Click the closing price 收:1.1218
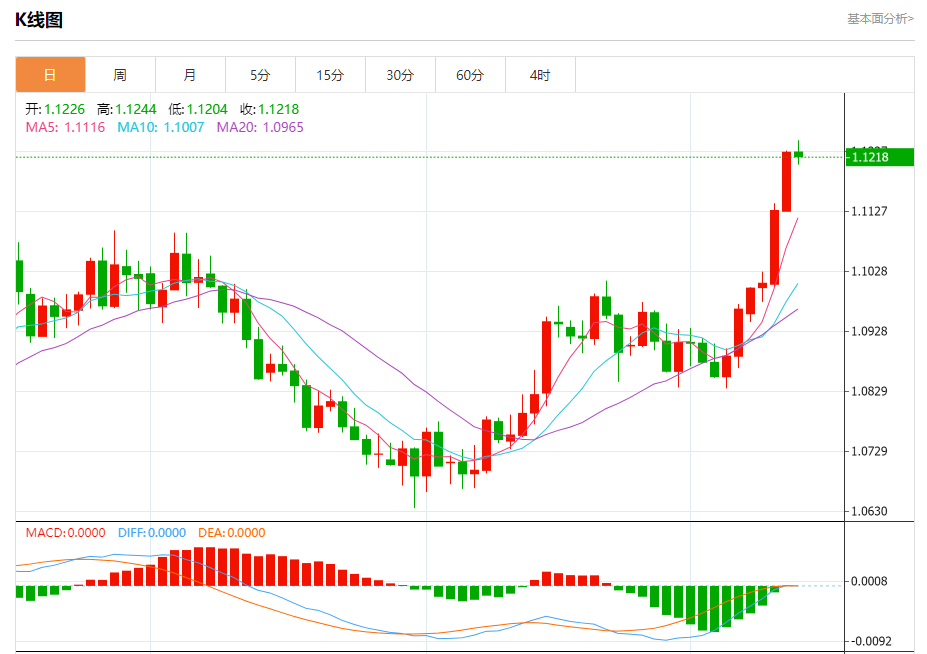The height and width of the screenshot is (654, 927). coord(270,109)
